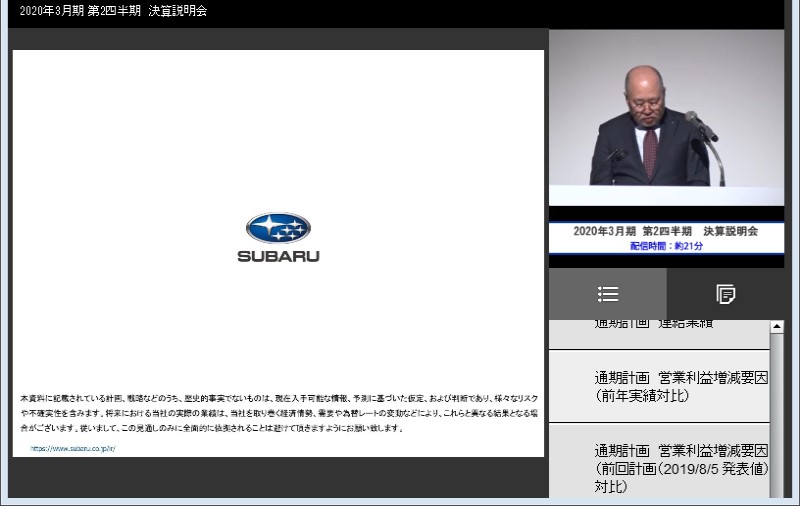This screenshot has height=506, width=800.
Task: Select partially visible chapter 通期計画 連結業績
Action: (x=659, y=335)
